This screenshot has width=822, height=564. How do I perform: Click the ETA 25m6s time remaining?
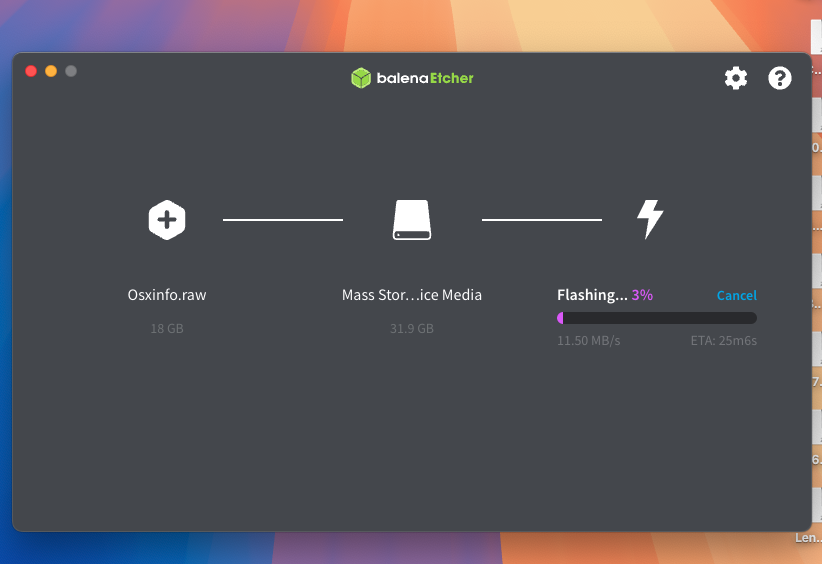723,341
